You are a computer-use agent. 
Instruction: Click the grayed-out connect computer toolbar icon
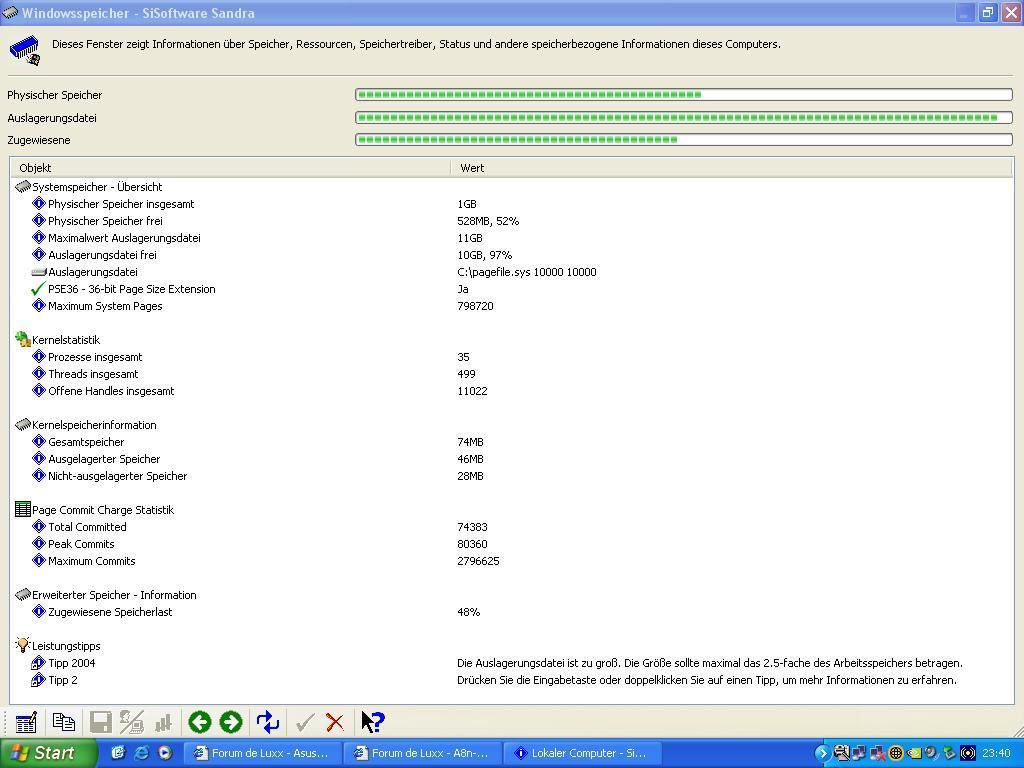coord(132,722)
